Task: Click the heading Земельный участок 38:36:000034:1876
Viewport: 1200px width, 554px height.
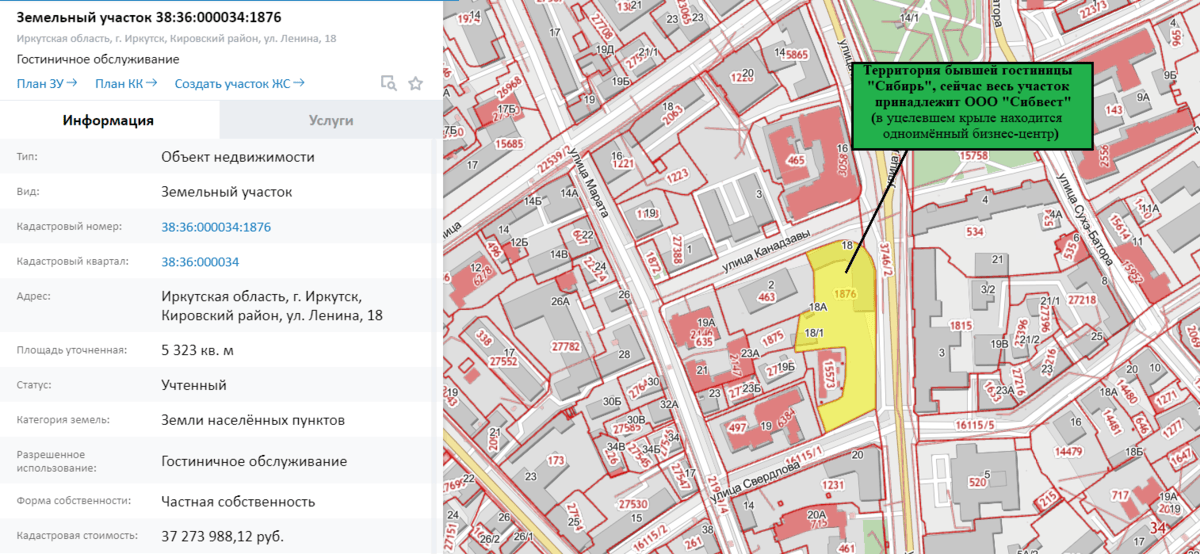Action: pos(149,17)
